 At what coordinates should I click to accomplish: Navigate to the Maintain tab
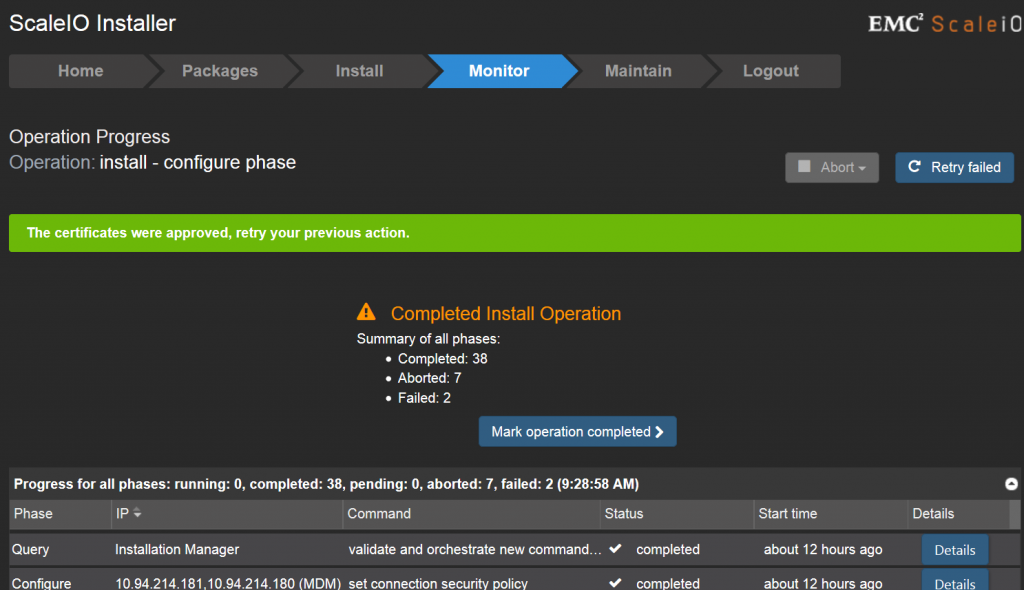pyautogui.click(x=638, y=71)
